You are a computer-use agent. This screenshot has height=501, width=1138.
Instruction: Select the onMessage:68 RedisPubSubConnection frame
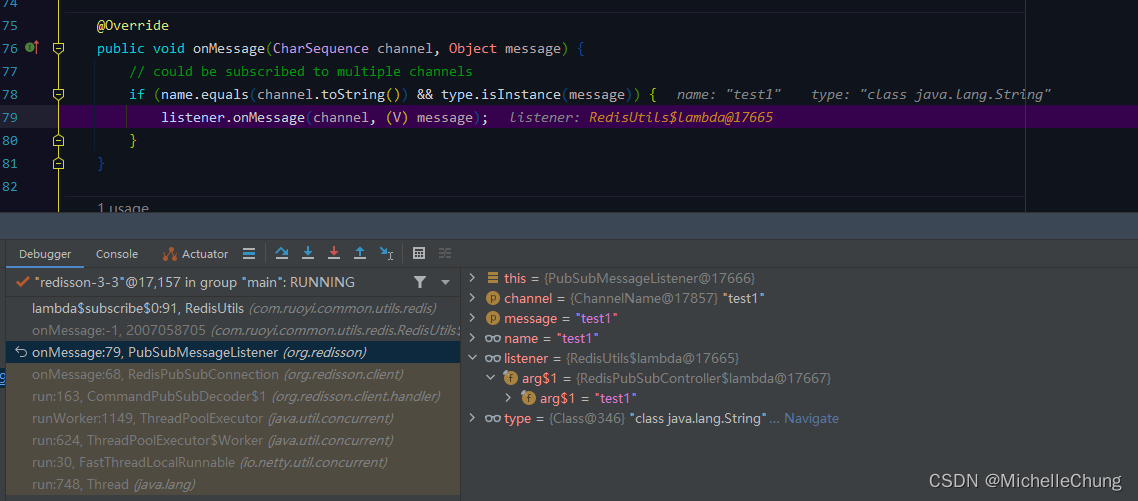[x=232, y=375]
